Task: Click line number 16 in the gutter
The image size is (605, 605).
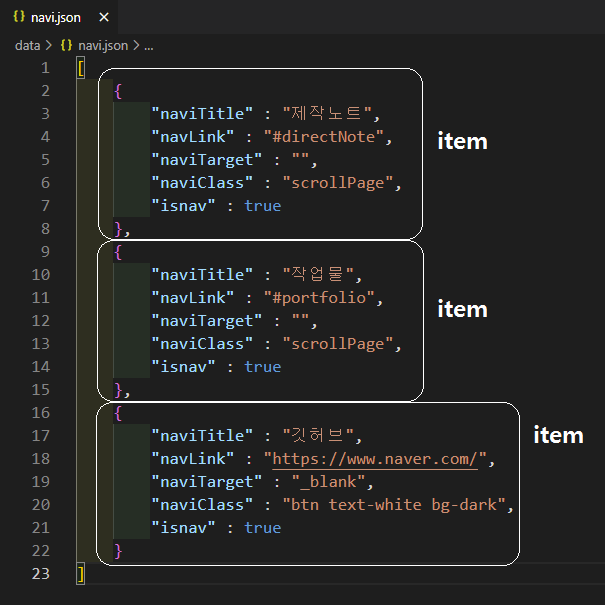Action: (x=40, y=413)
